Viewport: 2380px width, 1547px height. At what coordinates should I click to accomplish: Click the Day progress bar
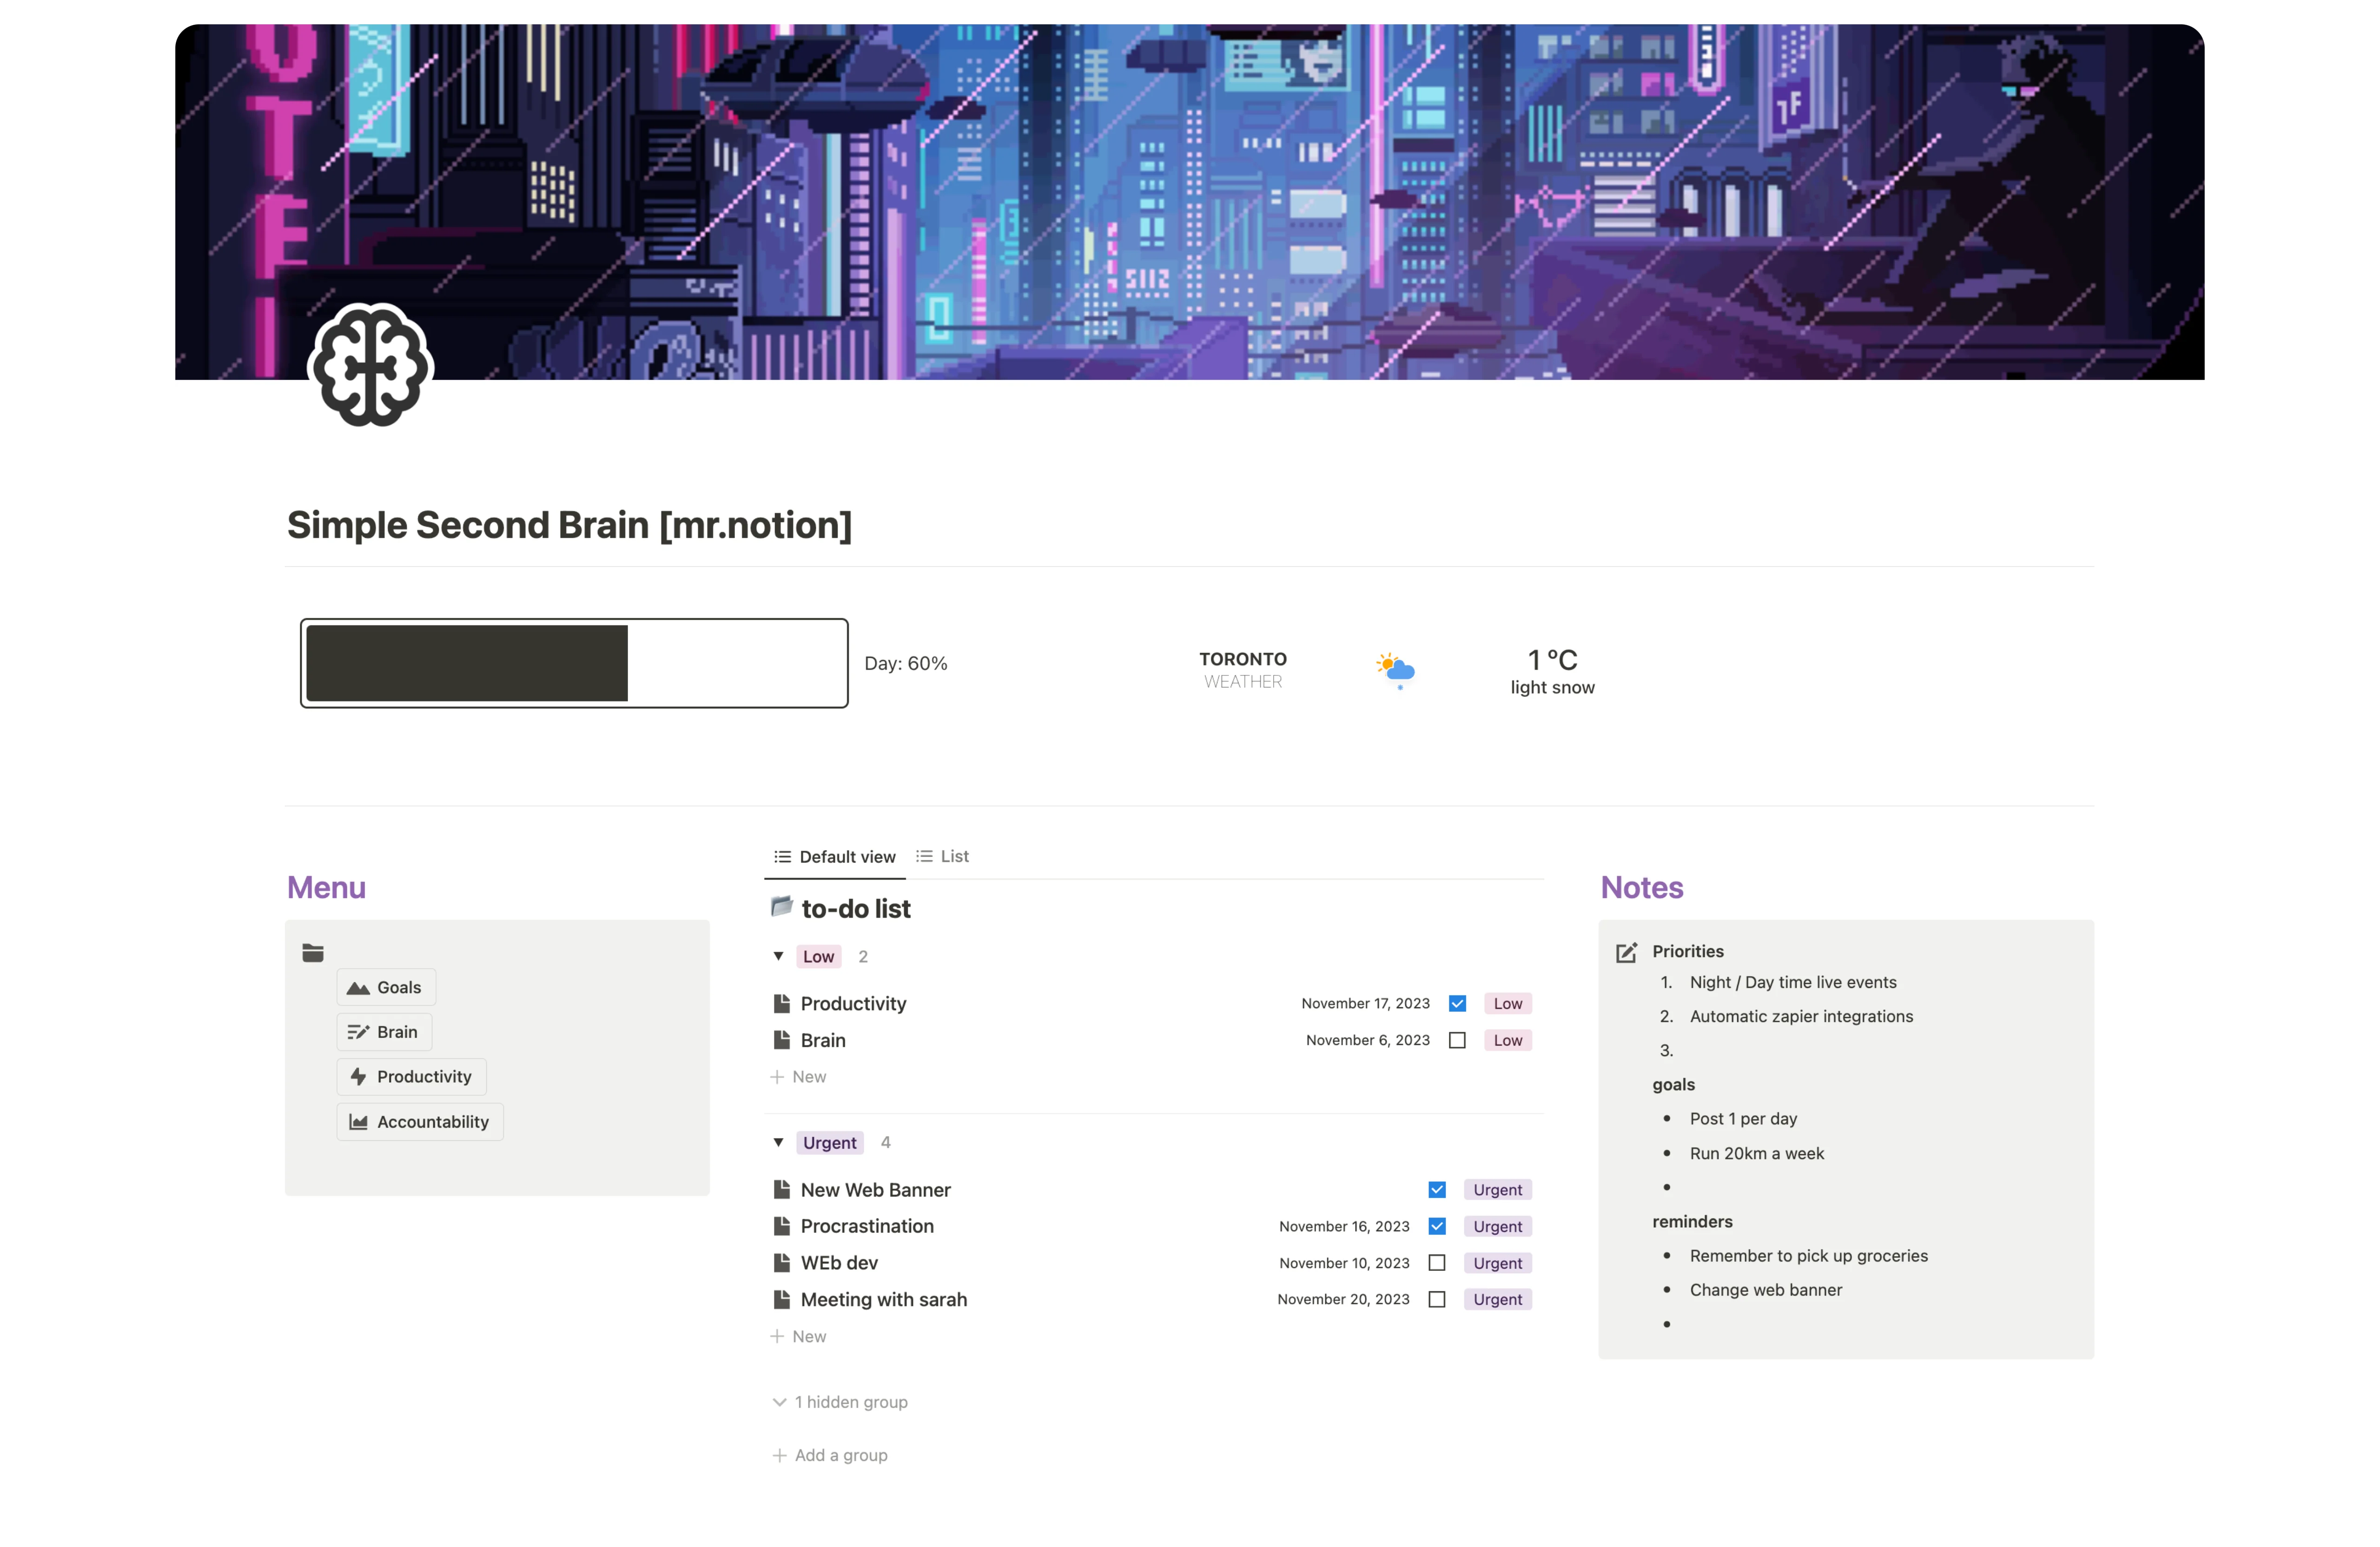[574, 663]
